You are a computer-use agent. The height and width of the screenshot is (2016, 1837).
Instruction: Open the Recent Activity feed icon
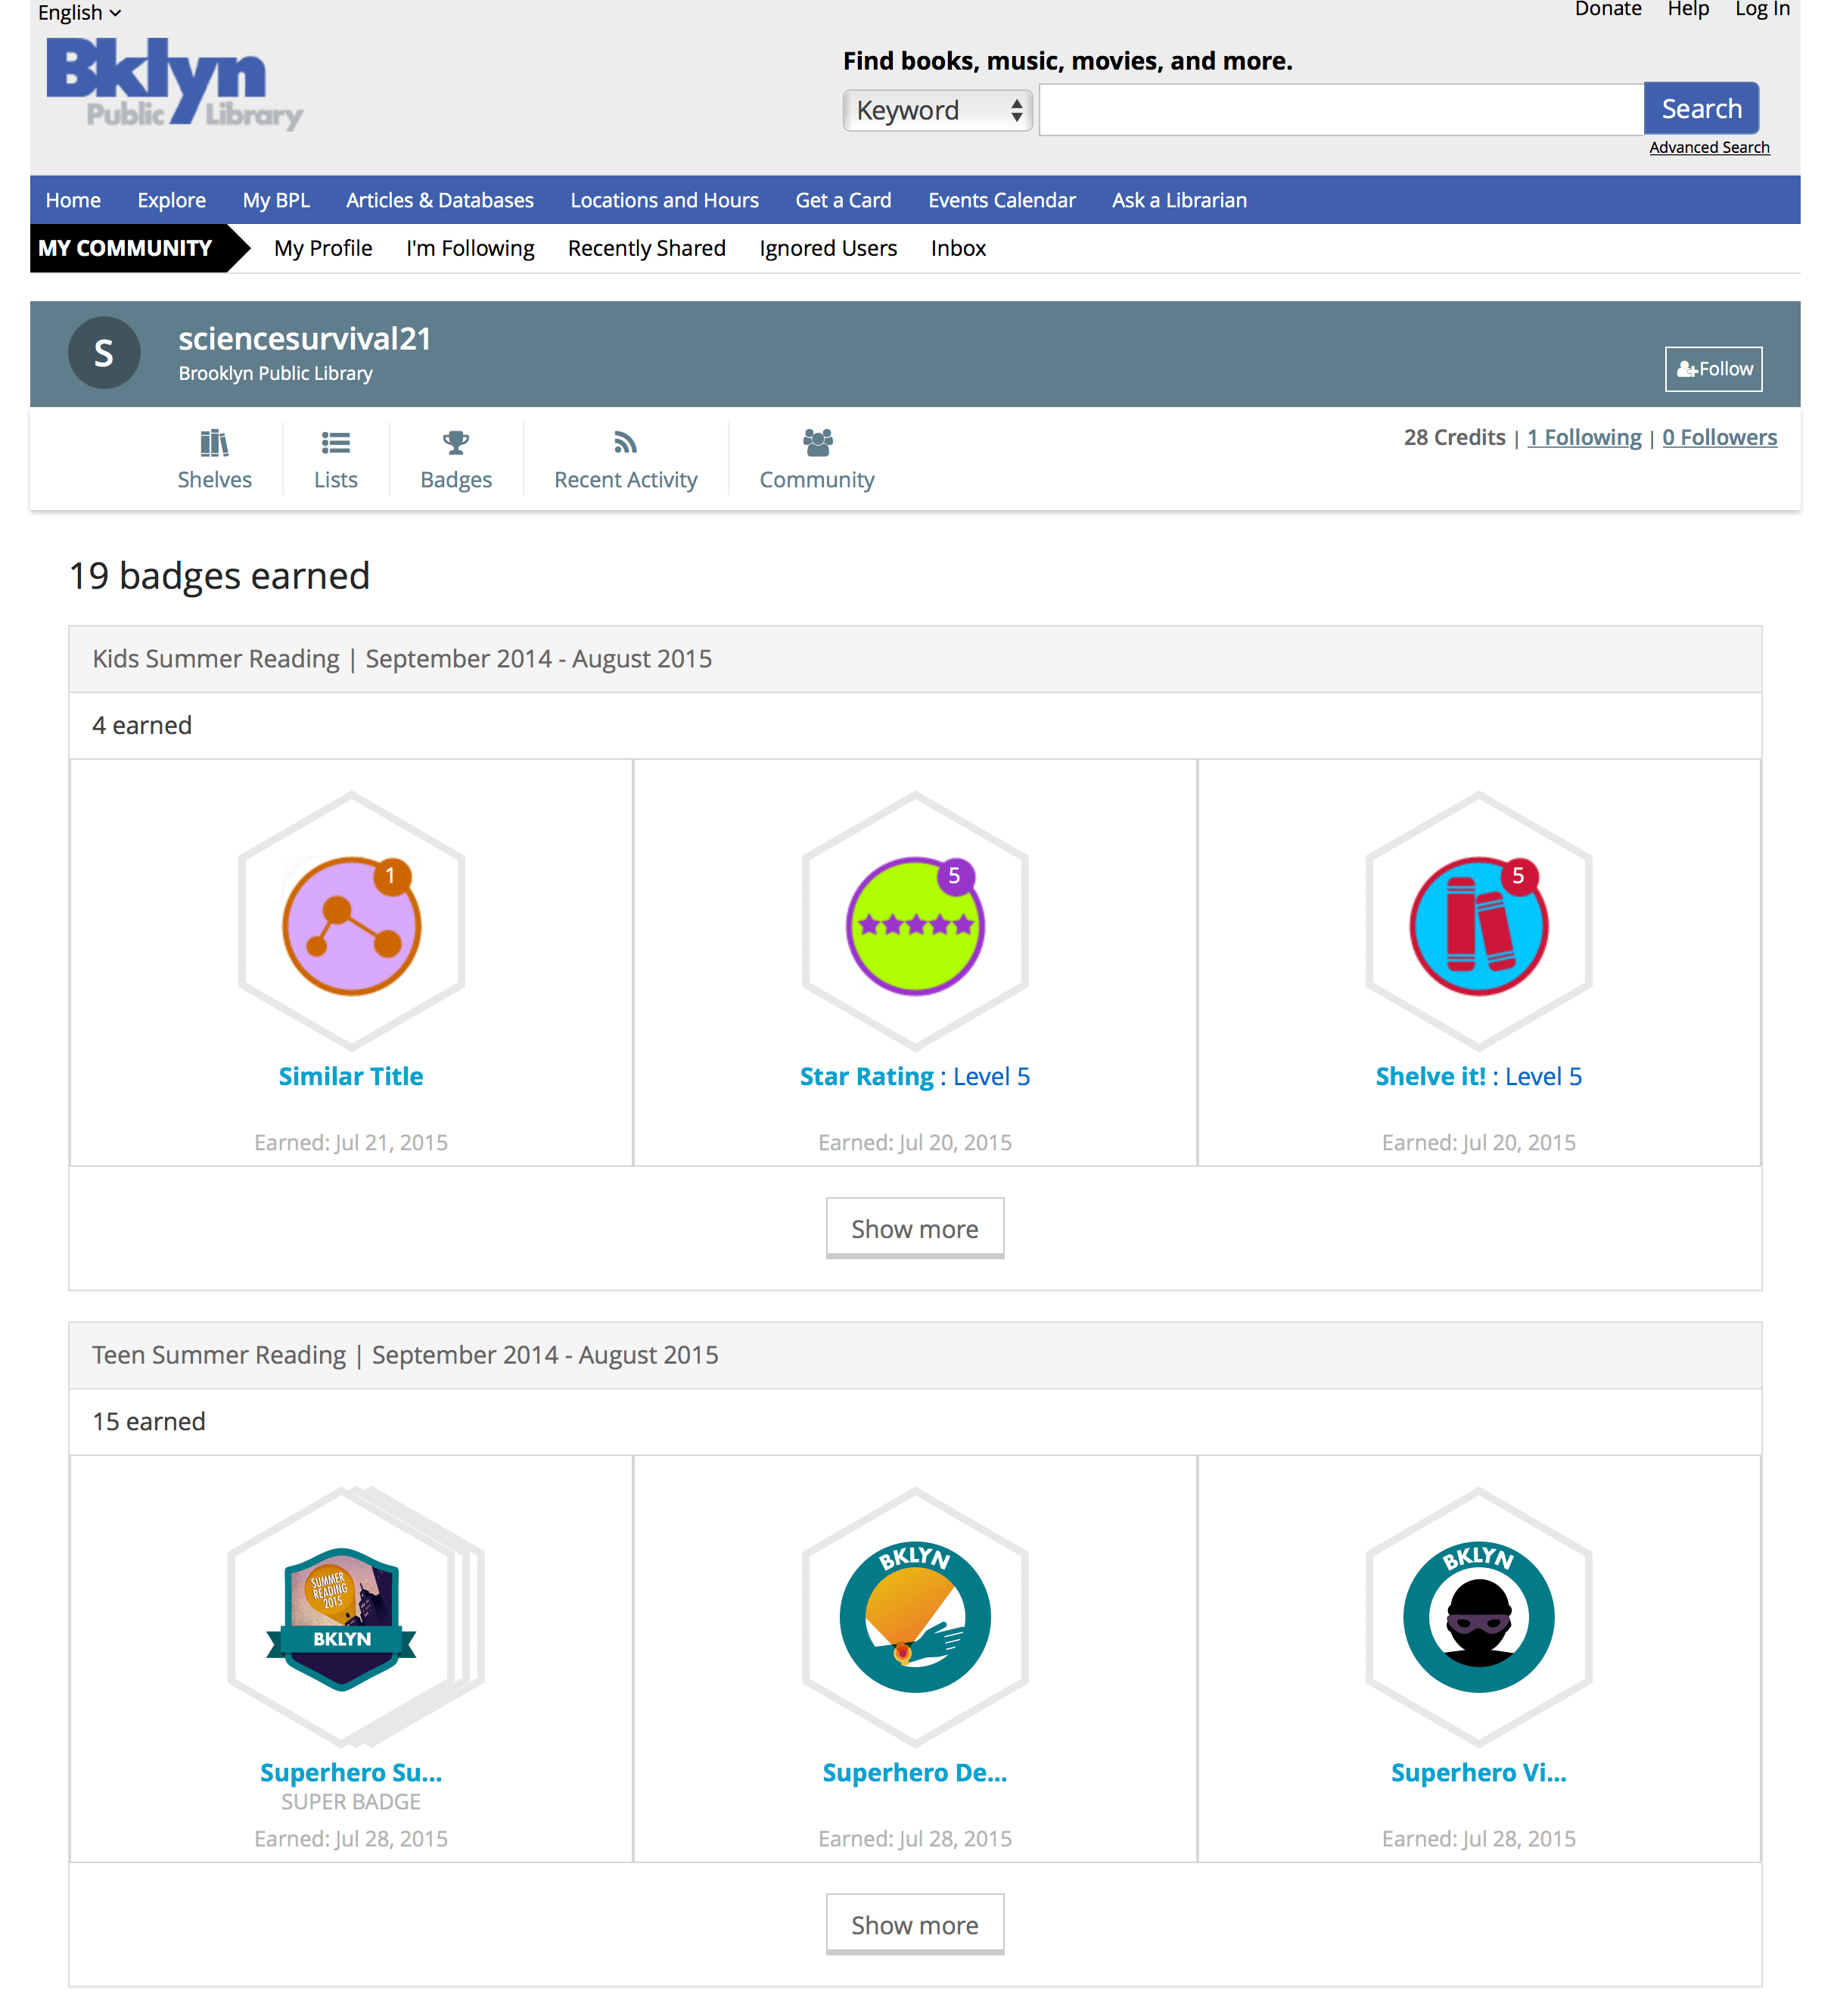[x=625, y=443]
